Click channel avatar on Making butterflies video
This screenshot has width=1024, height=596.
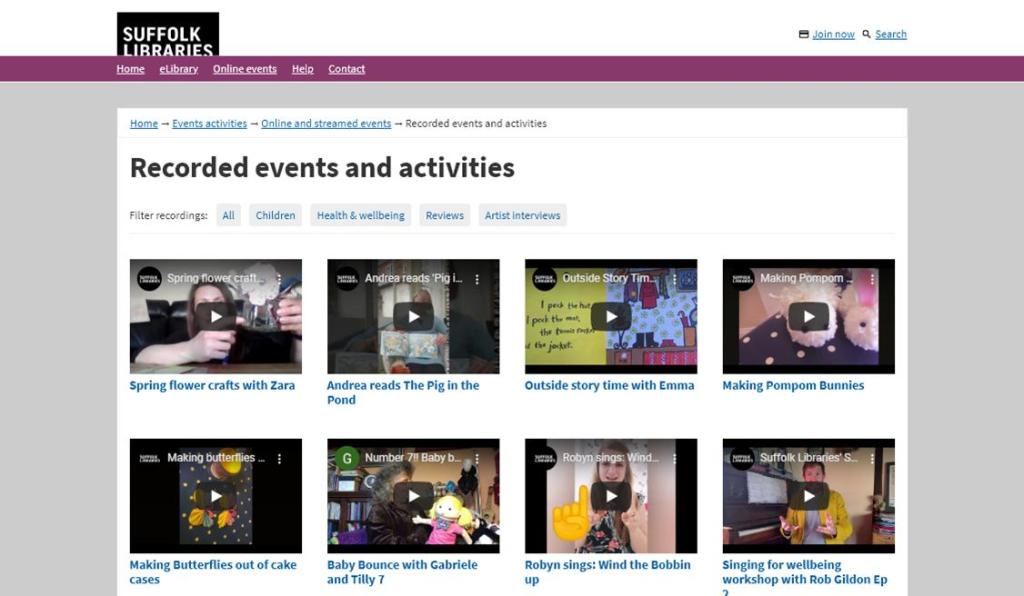[x=149, y=458]
